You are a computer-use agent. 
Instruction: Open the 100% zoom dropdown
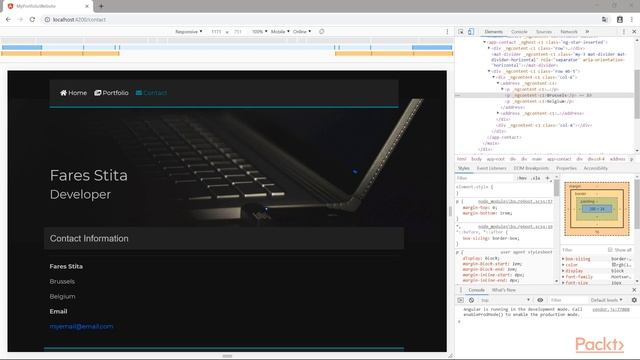coord(260,31)
